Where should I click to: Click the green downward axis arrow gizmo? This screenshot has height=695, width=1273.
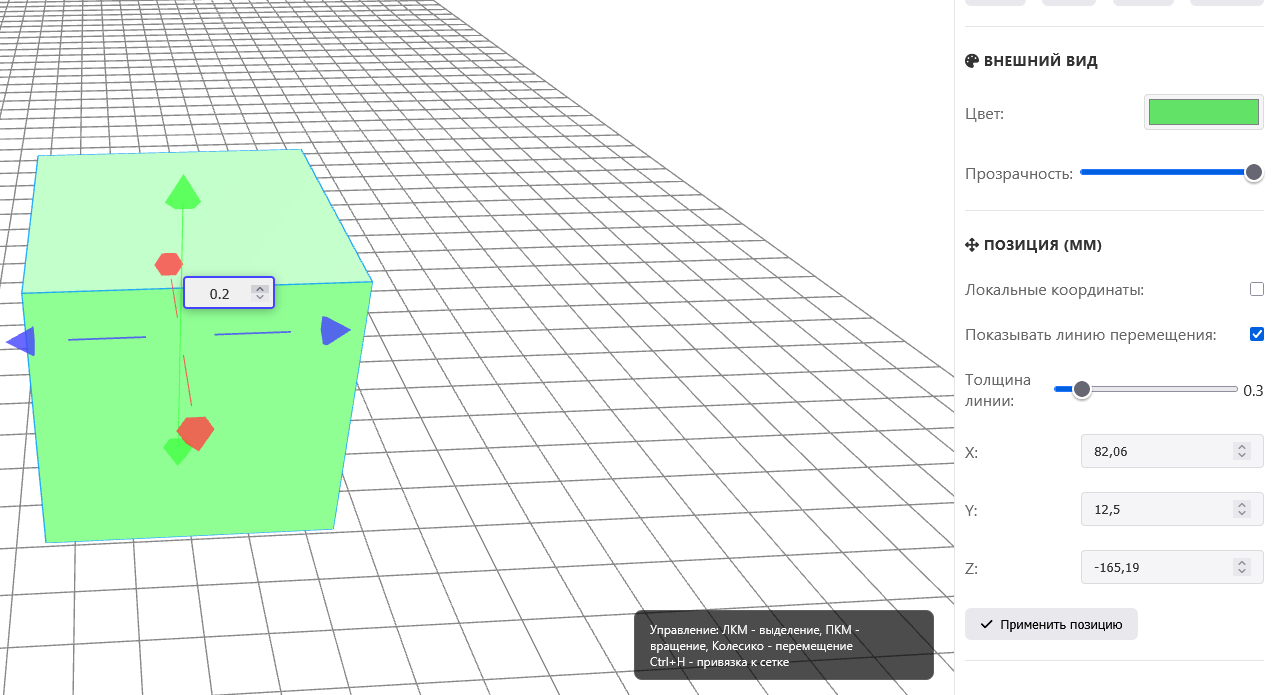coord(177,451)
